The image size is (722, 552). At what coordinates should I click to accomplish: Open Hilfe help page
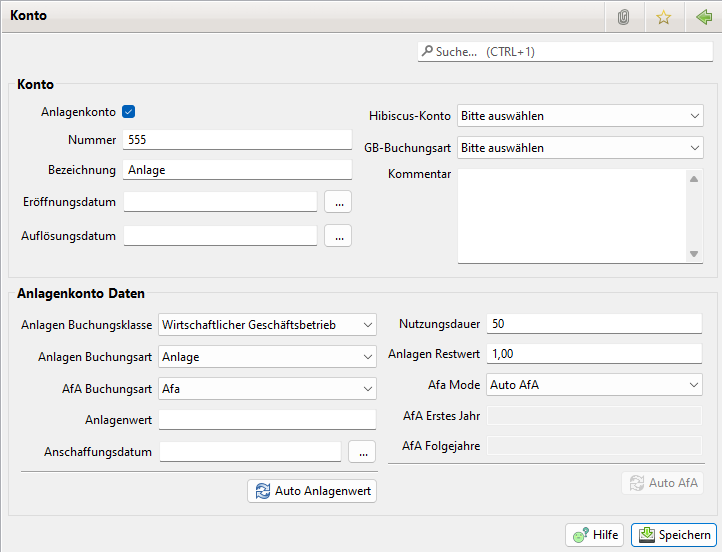(x=594, y=535)
